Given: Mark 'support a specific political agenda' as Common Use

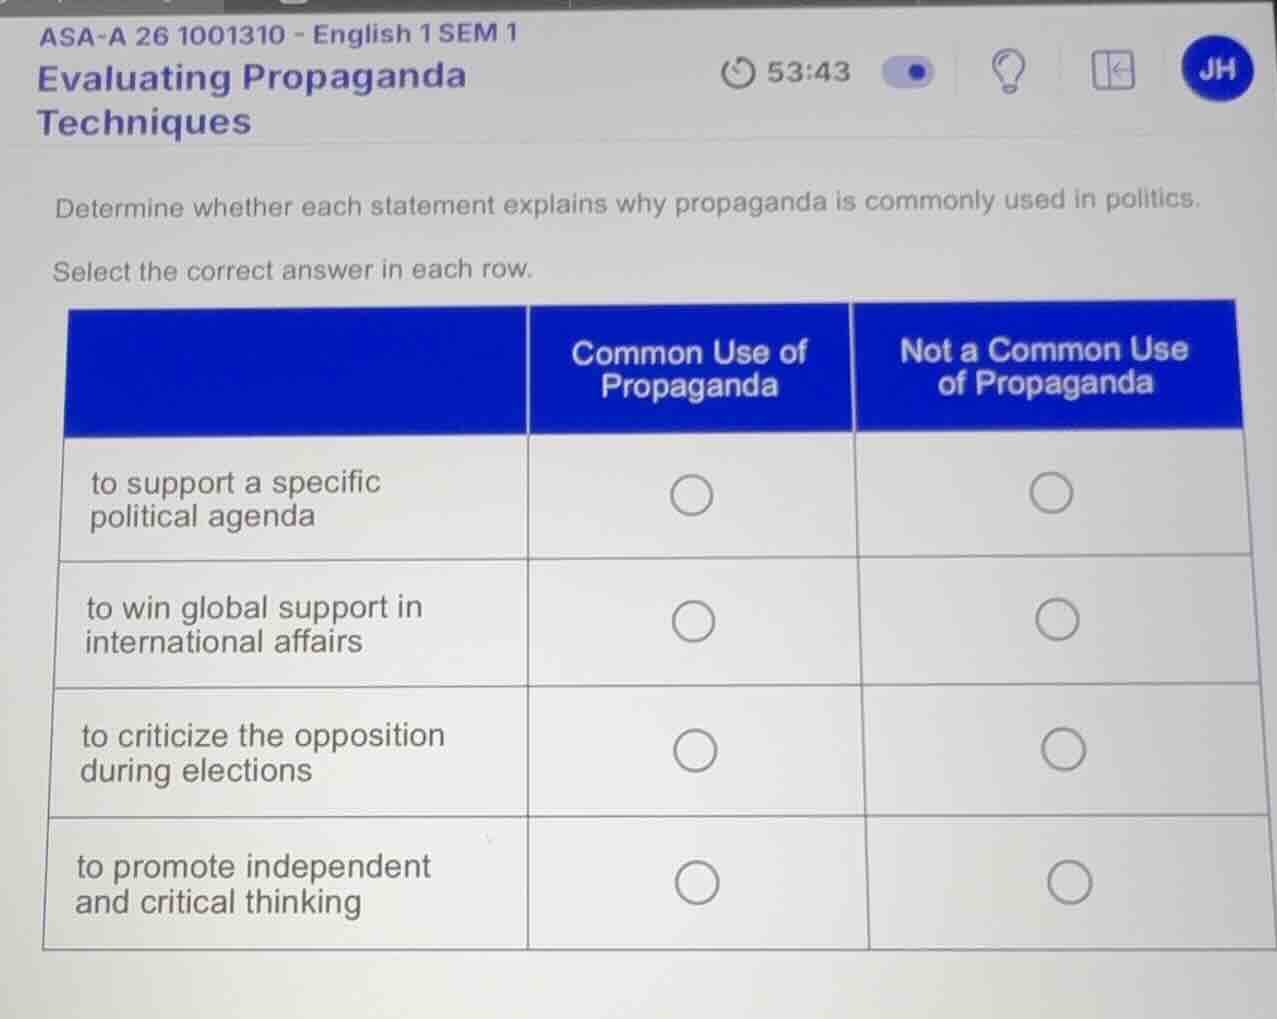Looking at the screenshot, I should point(690,494).
